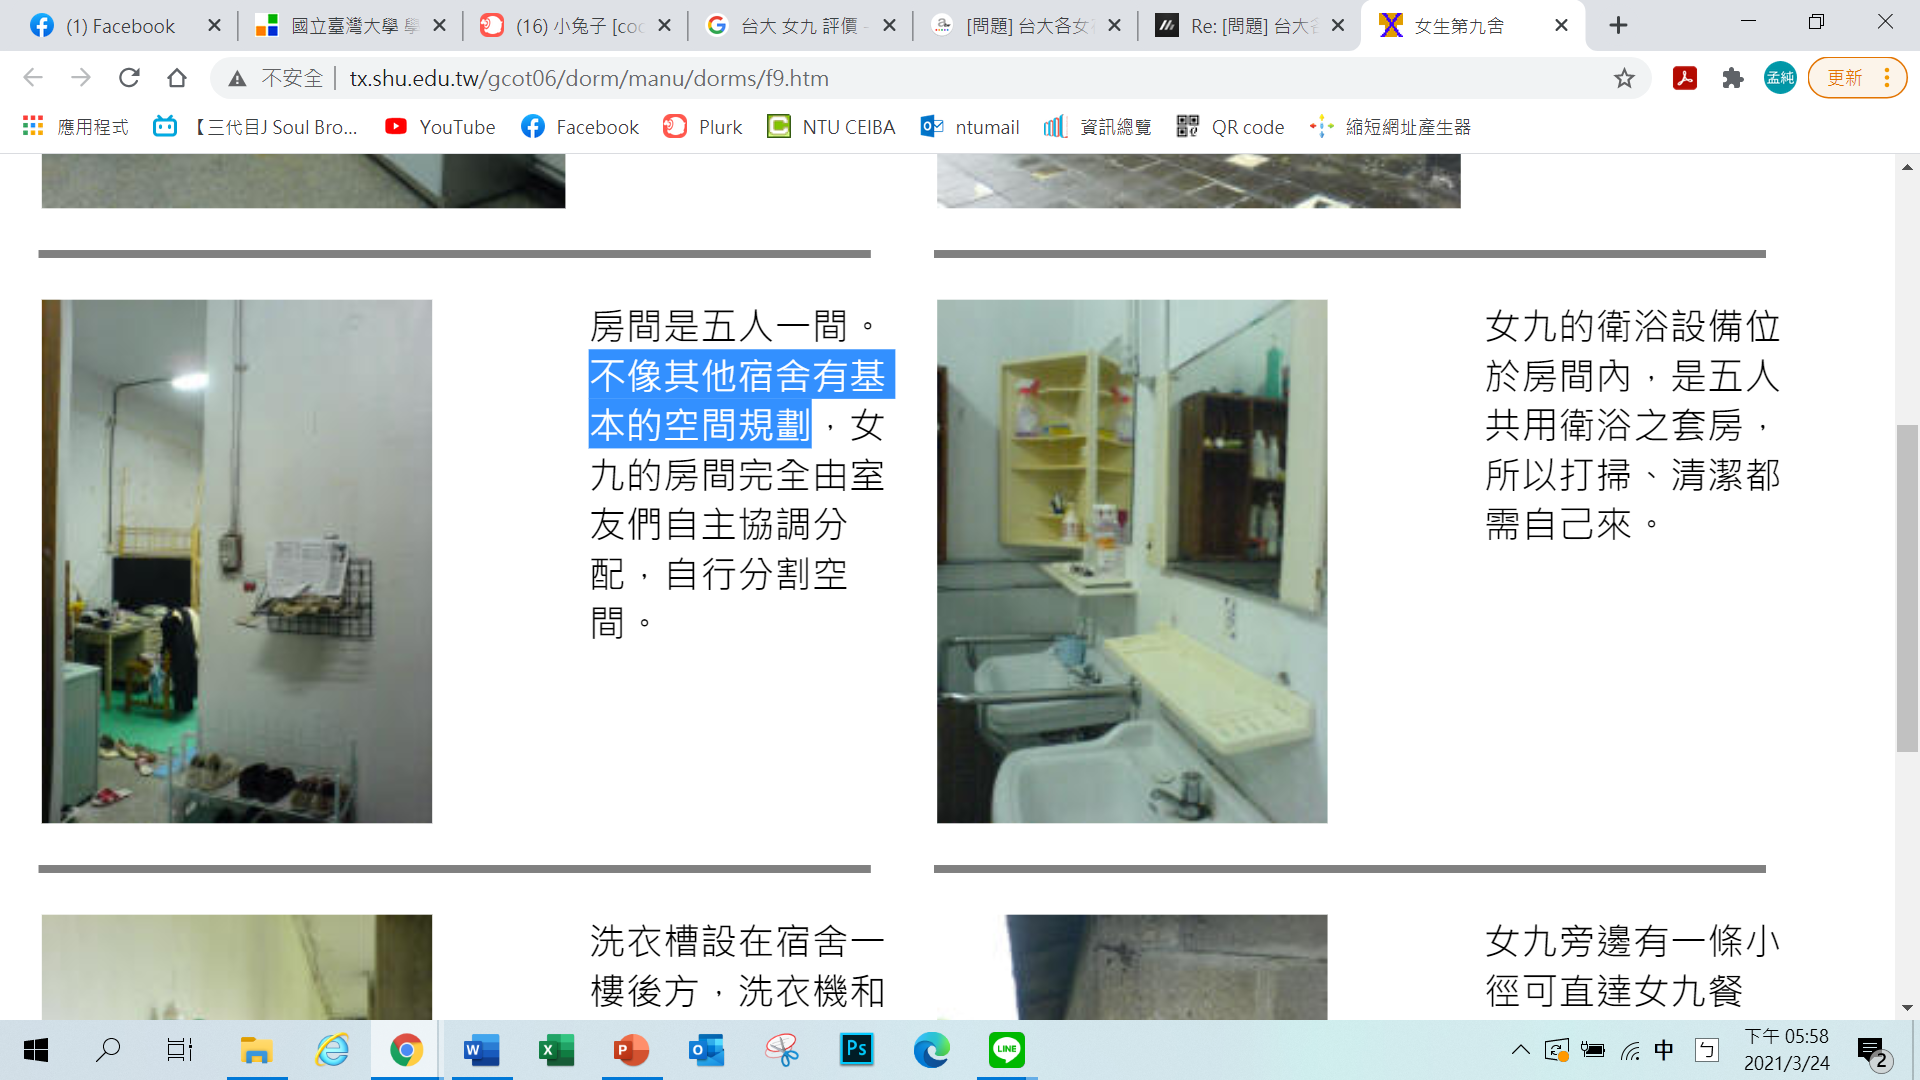Show the site security info 不安全
This screenshot has height=1080, width=1920.
point(276,78)
